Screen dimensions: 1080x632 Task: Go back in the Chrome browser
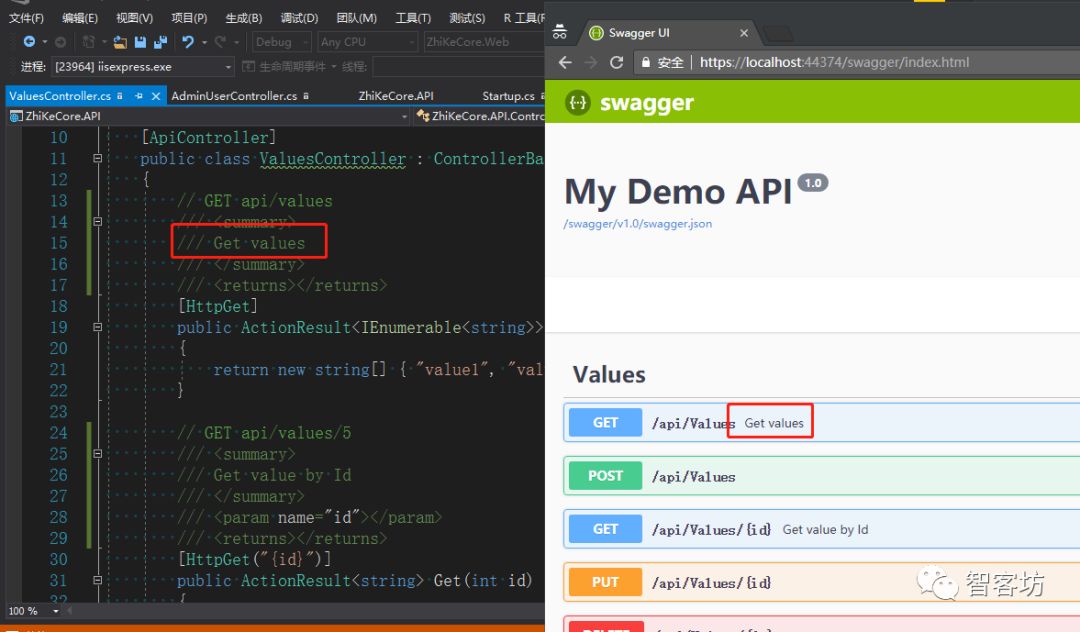(x=565, y=63)
